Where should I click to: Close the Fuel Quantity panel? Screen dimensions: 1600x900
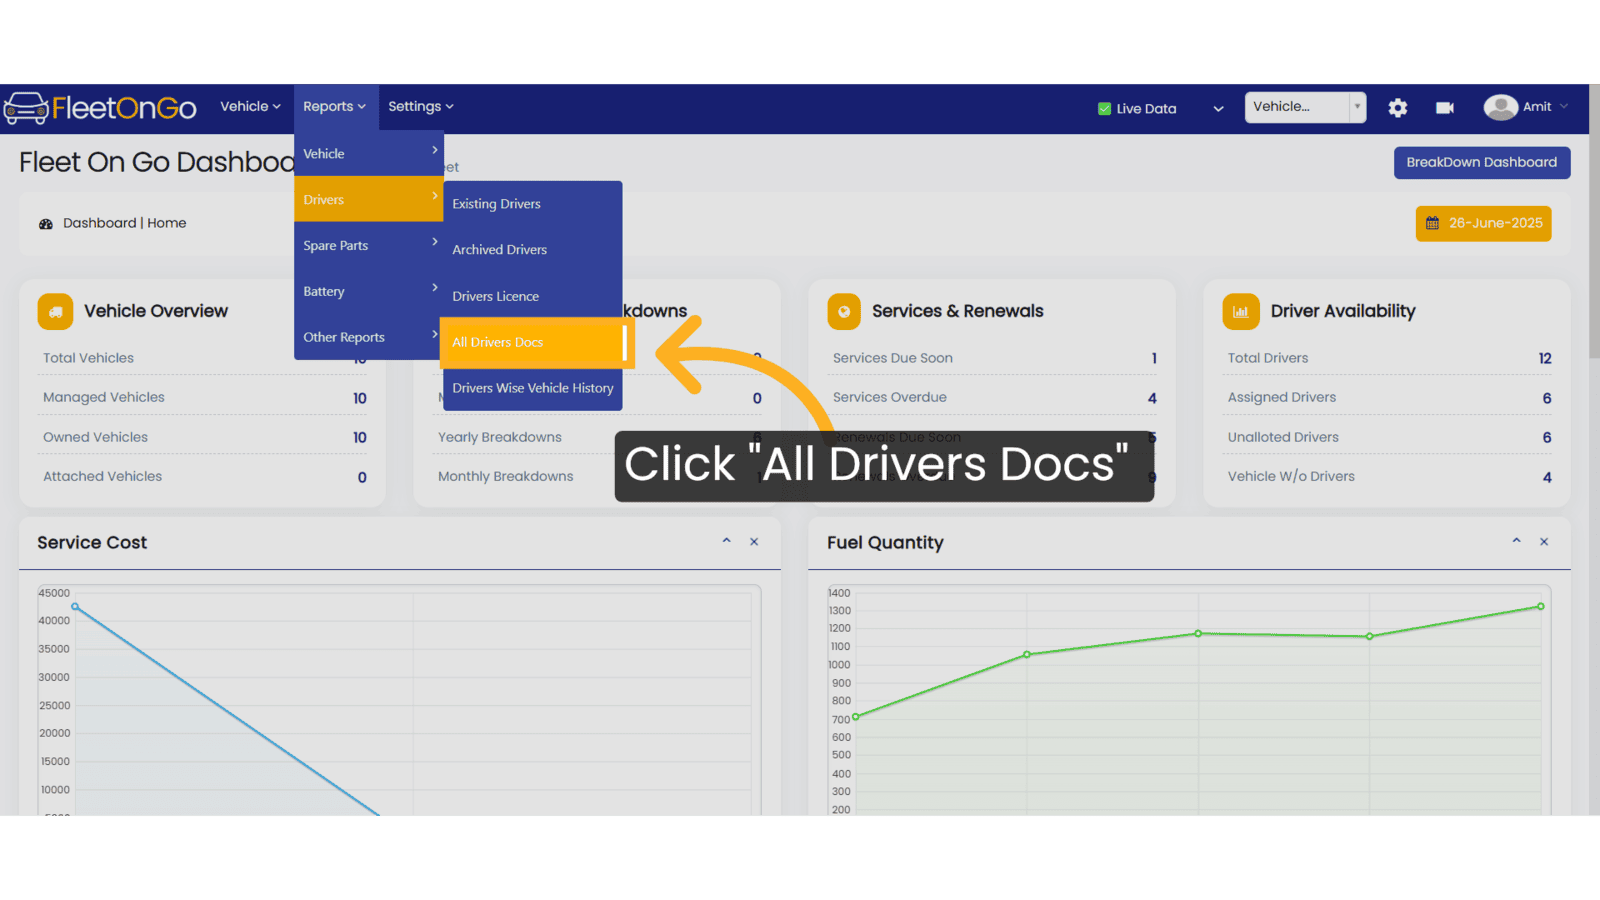pos(1544,542)
